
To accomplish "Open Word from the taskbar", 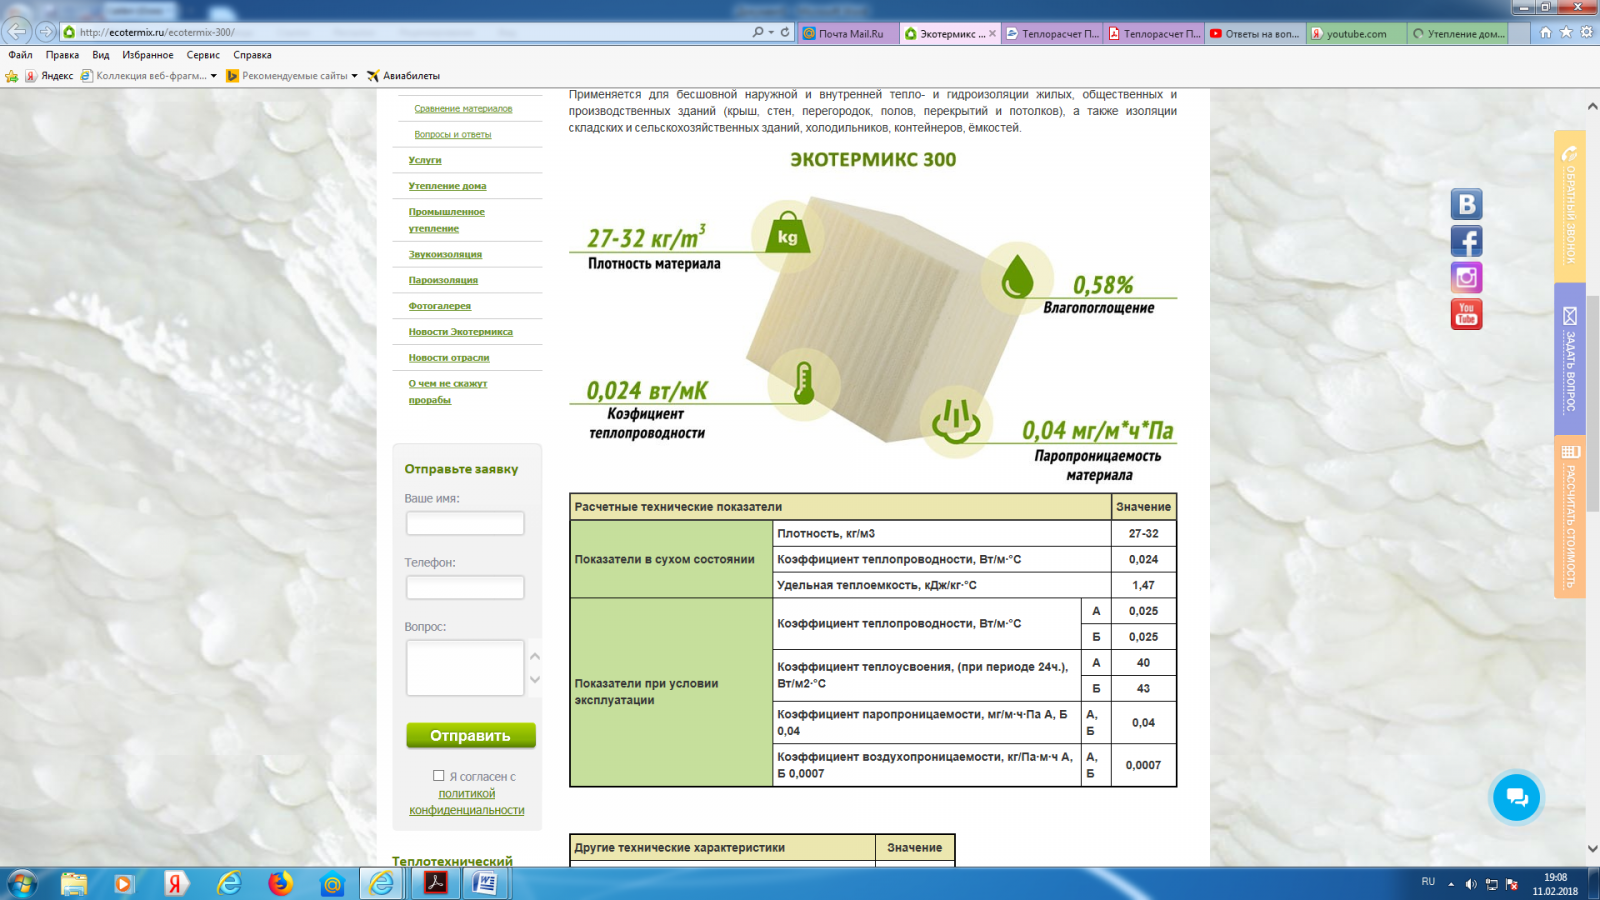I will [486, 884].
